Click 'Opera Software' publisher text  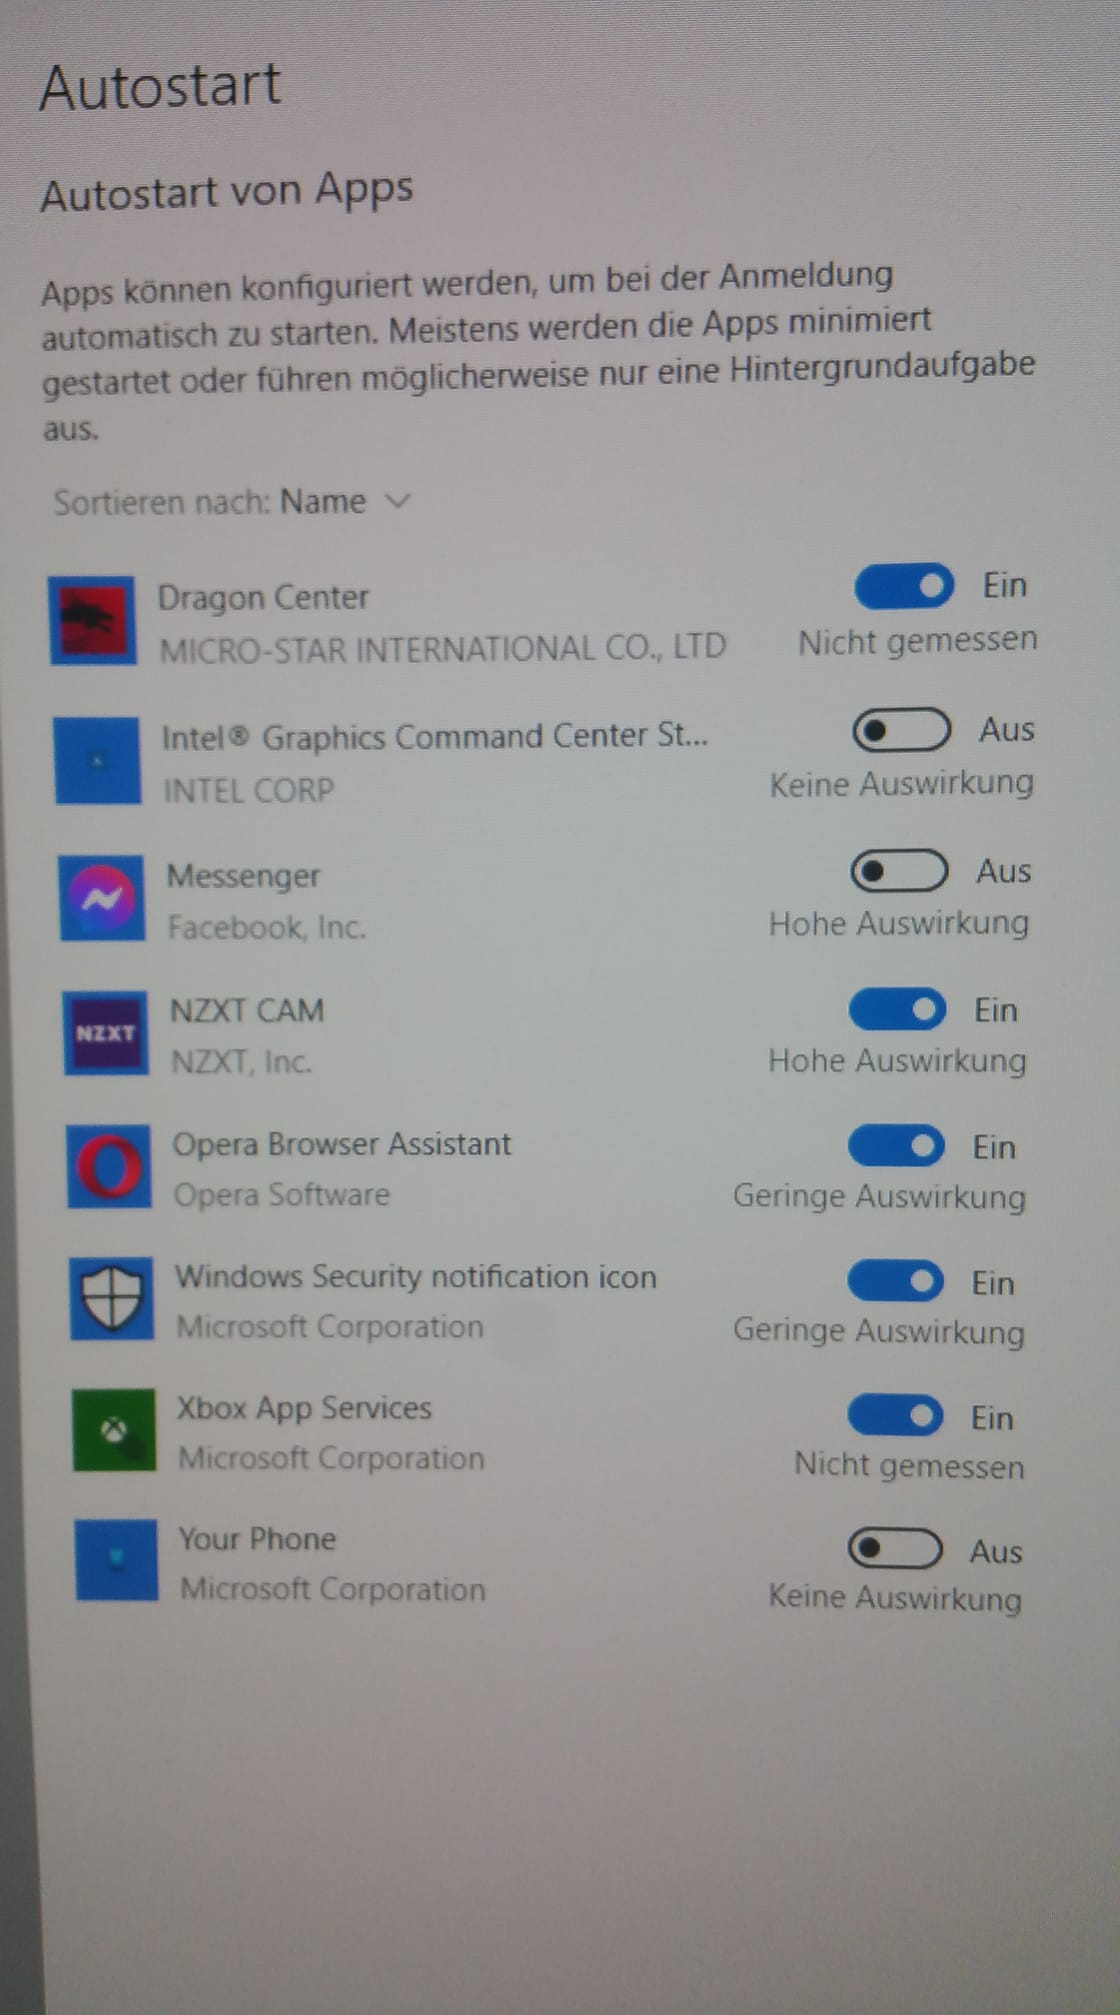[281, 1194]
